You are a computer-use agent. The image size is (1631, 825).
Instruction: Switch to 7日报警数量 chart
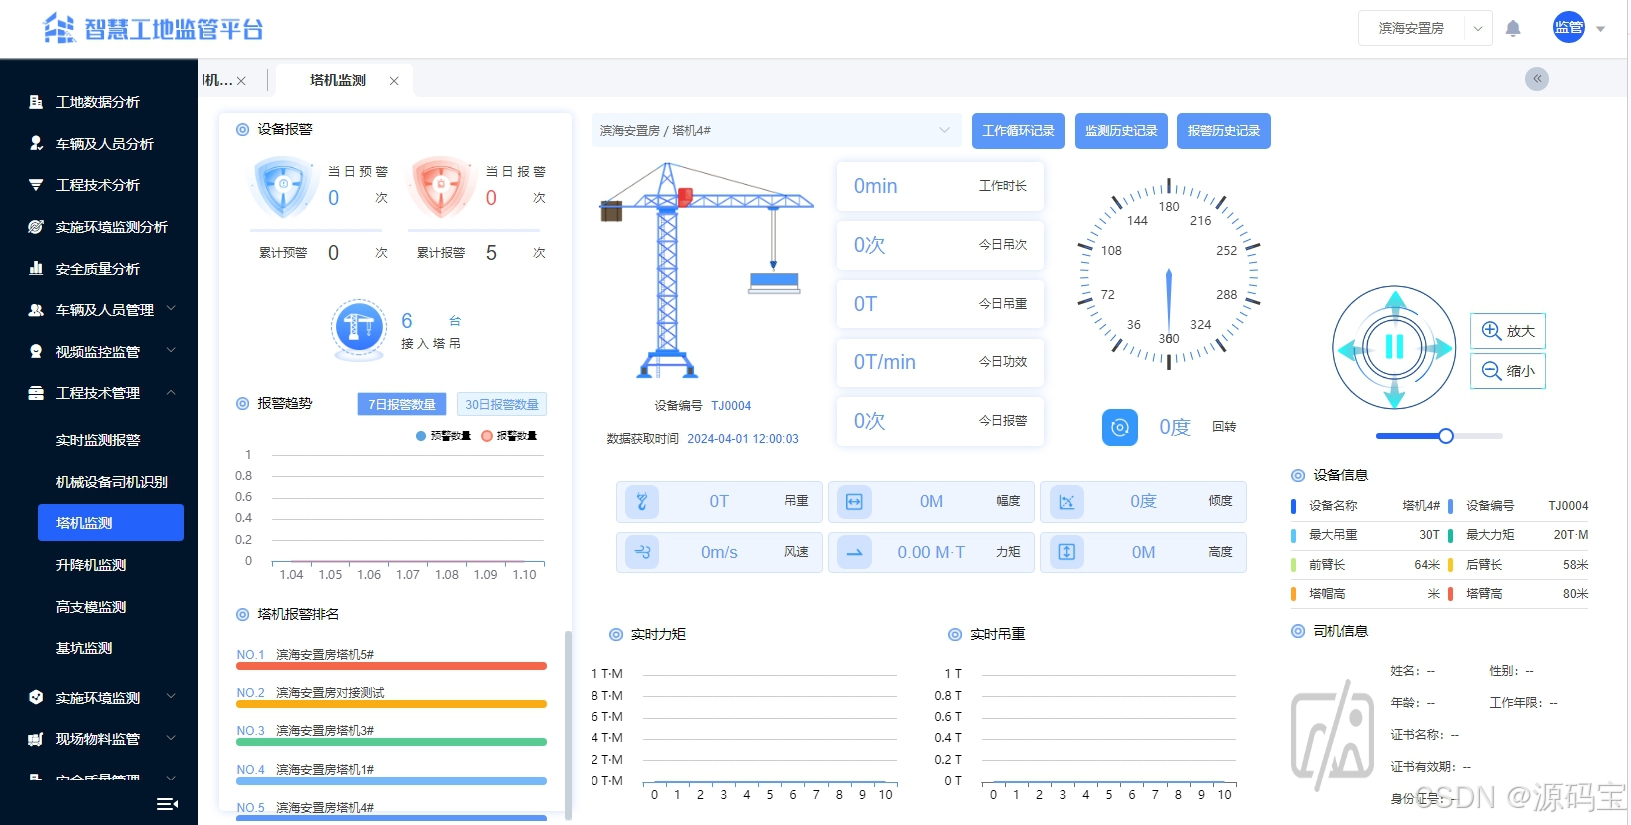pos(402,404)
